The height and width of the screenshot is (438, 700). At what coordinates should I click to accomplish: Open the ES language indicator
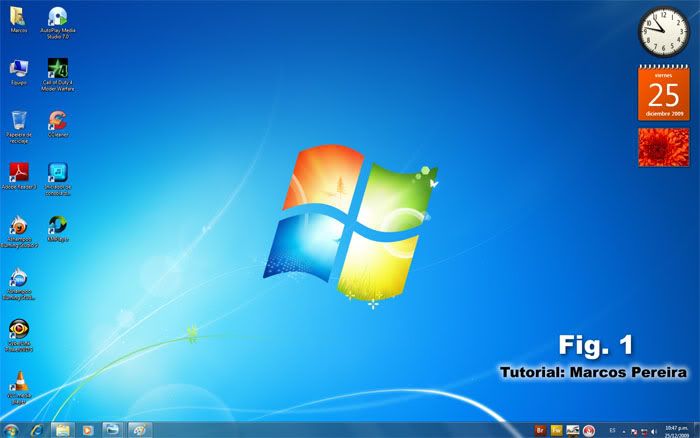[x=612, y=431]
